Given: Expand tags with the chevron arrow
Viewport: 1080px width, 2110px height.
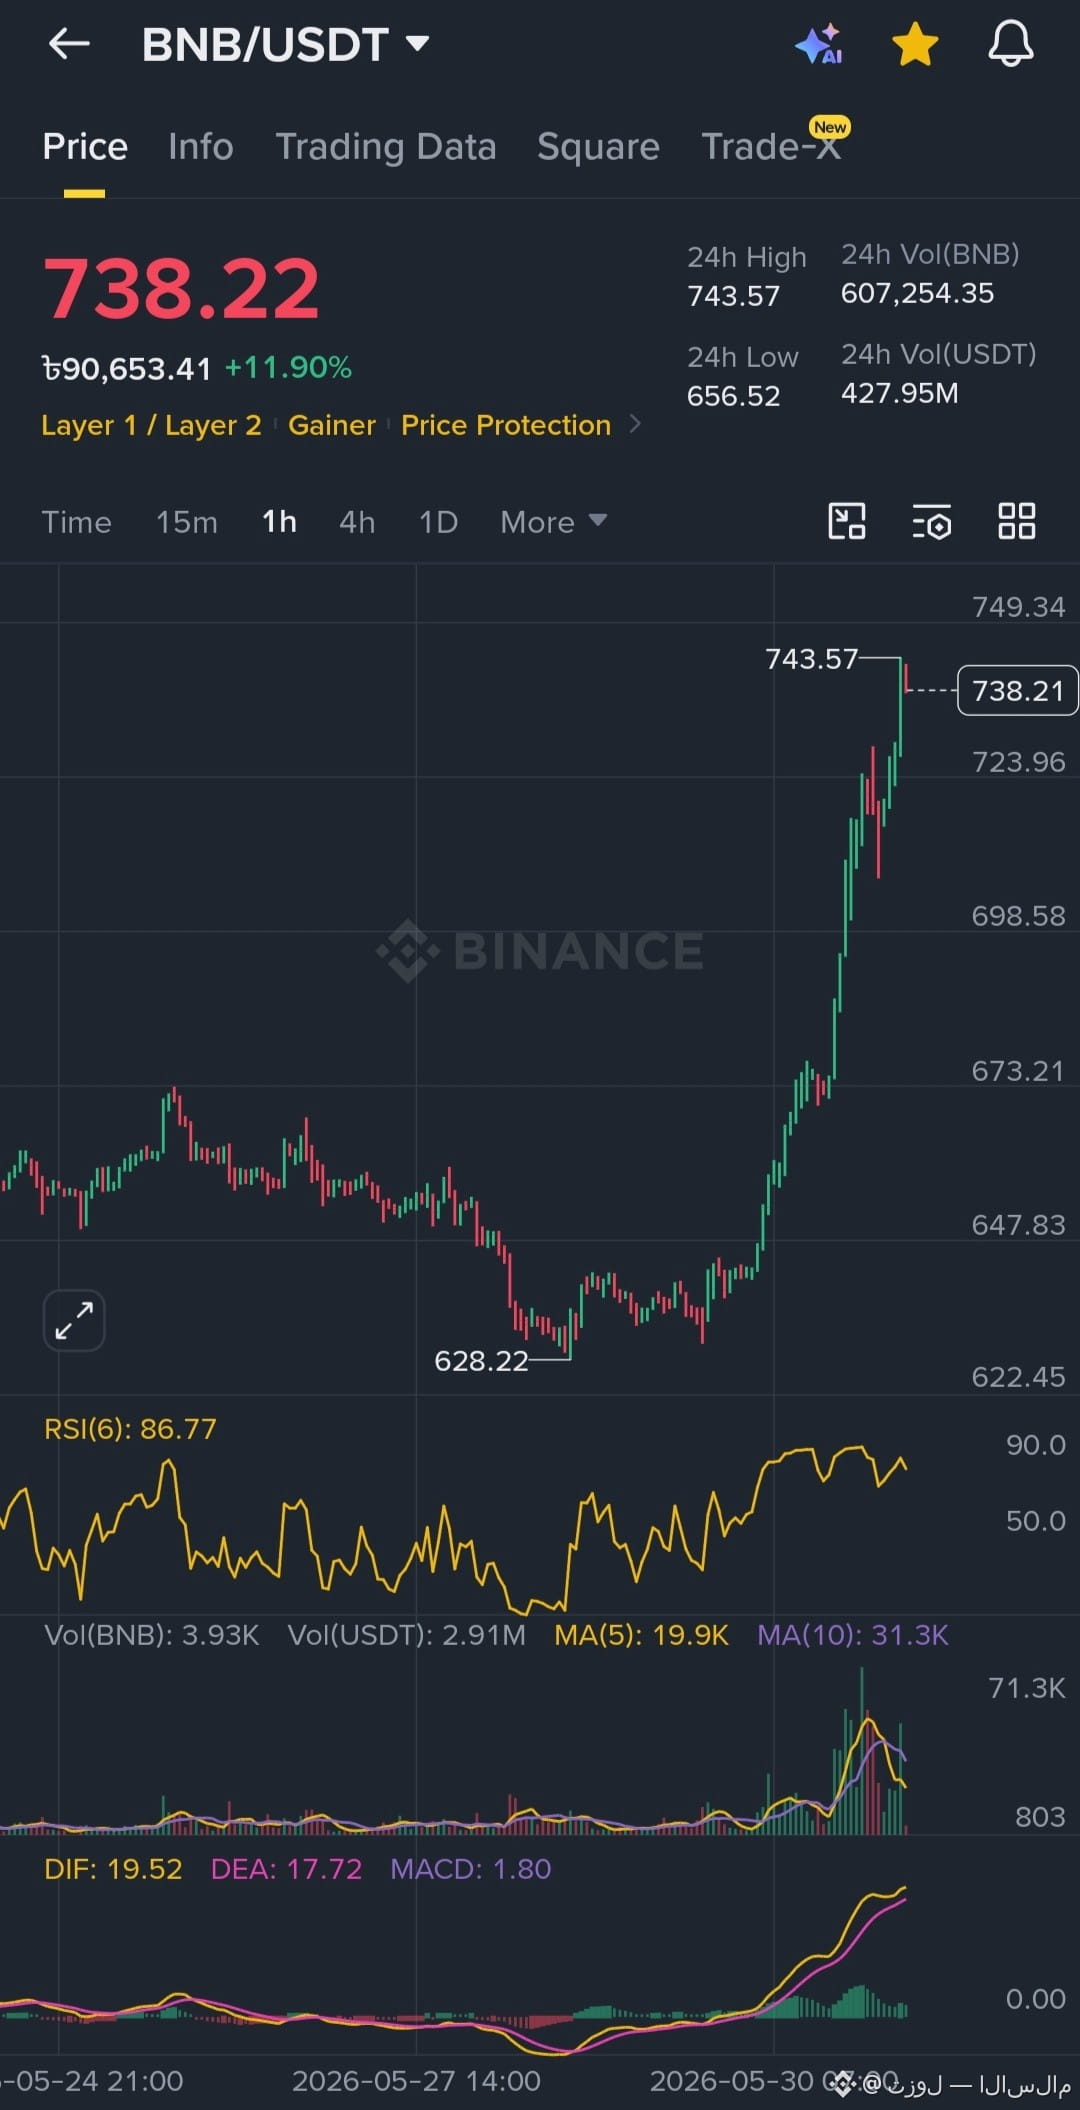Looking at the screenshot, I should click(x=635, y=424).
